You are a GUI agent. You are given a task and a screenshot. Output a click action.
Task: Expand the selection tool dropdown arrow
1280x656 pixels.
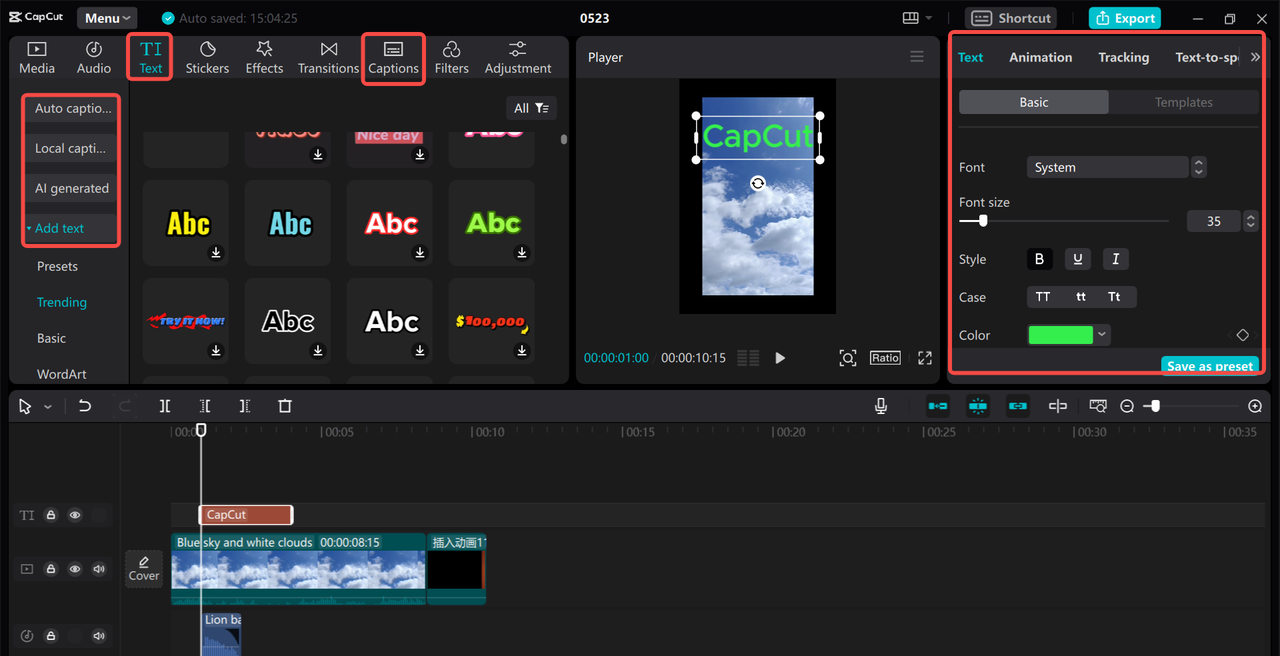pyautogui.click(x=47, y=407)
